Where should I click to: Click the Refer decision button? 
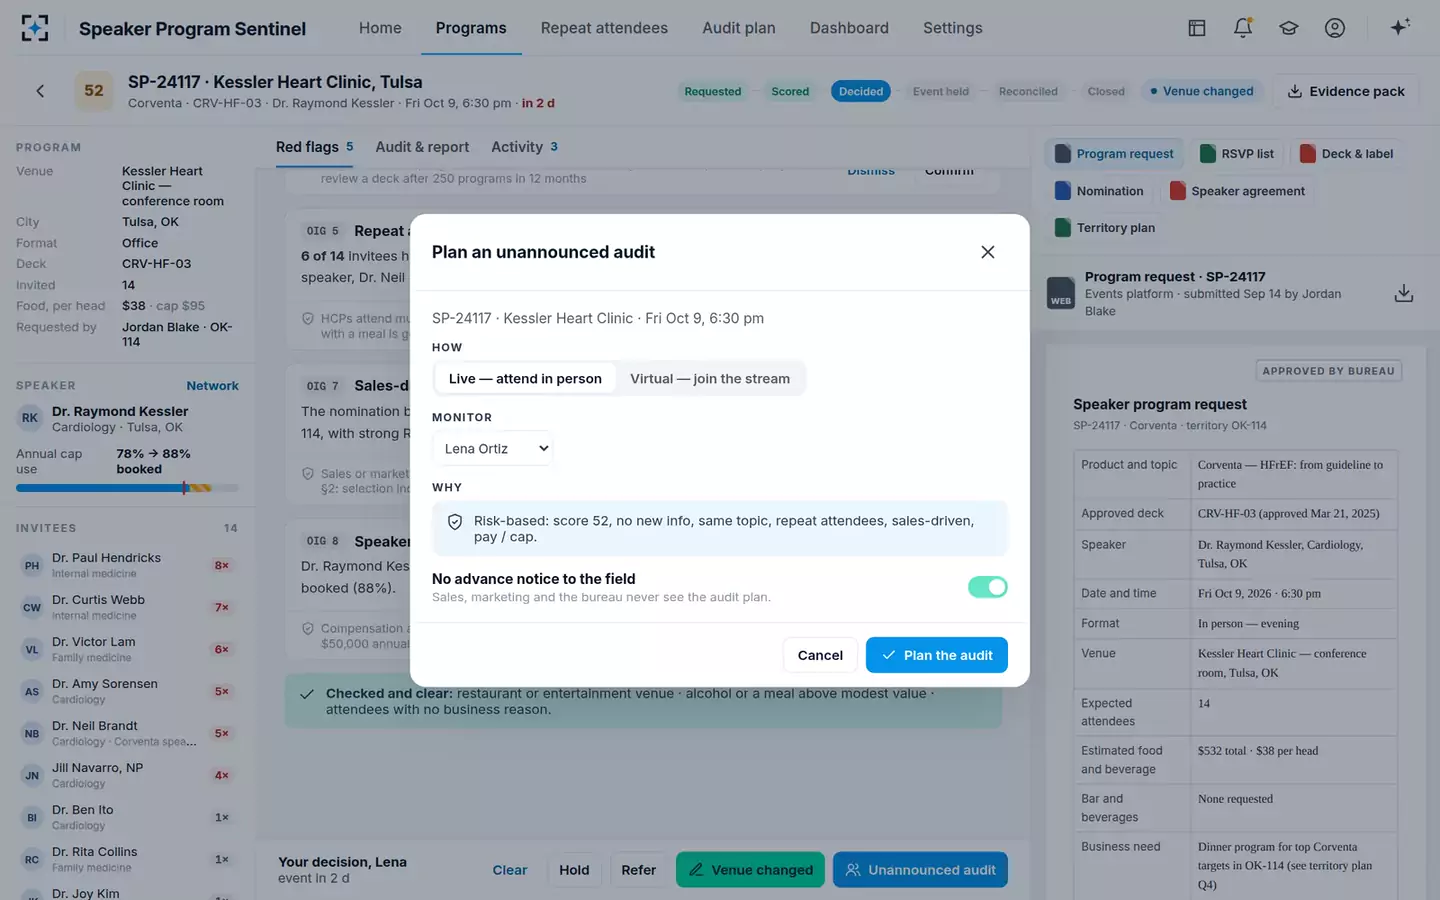click(x=638, y=870)
